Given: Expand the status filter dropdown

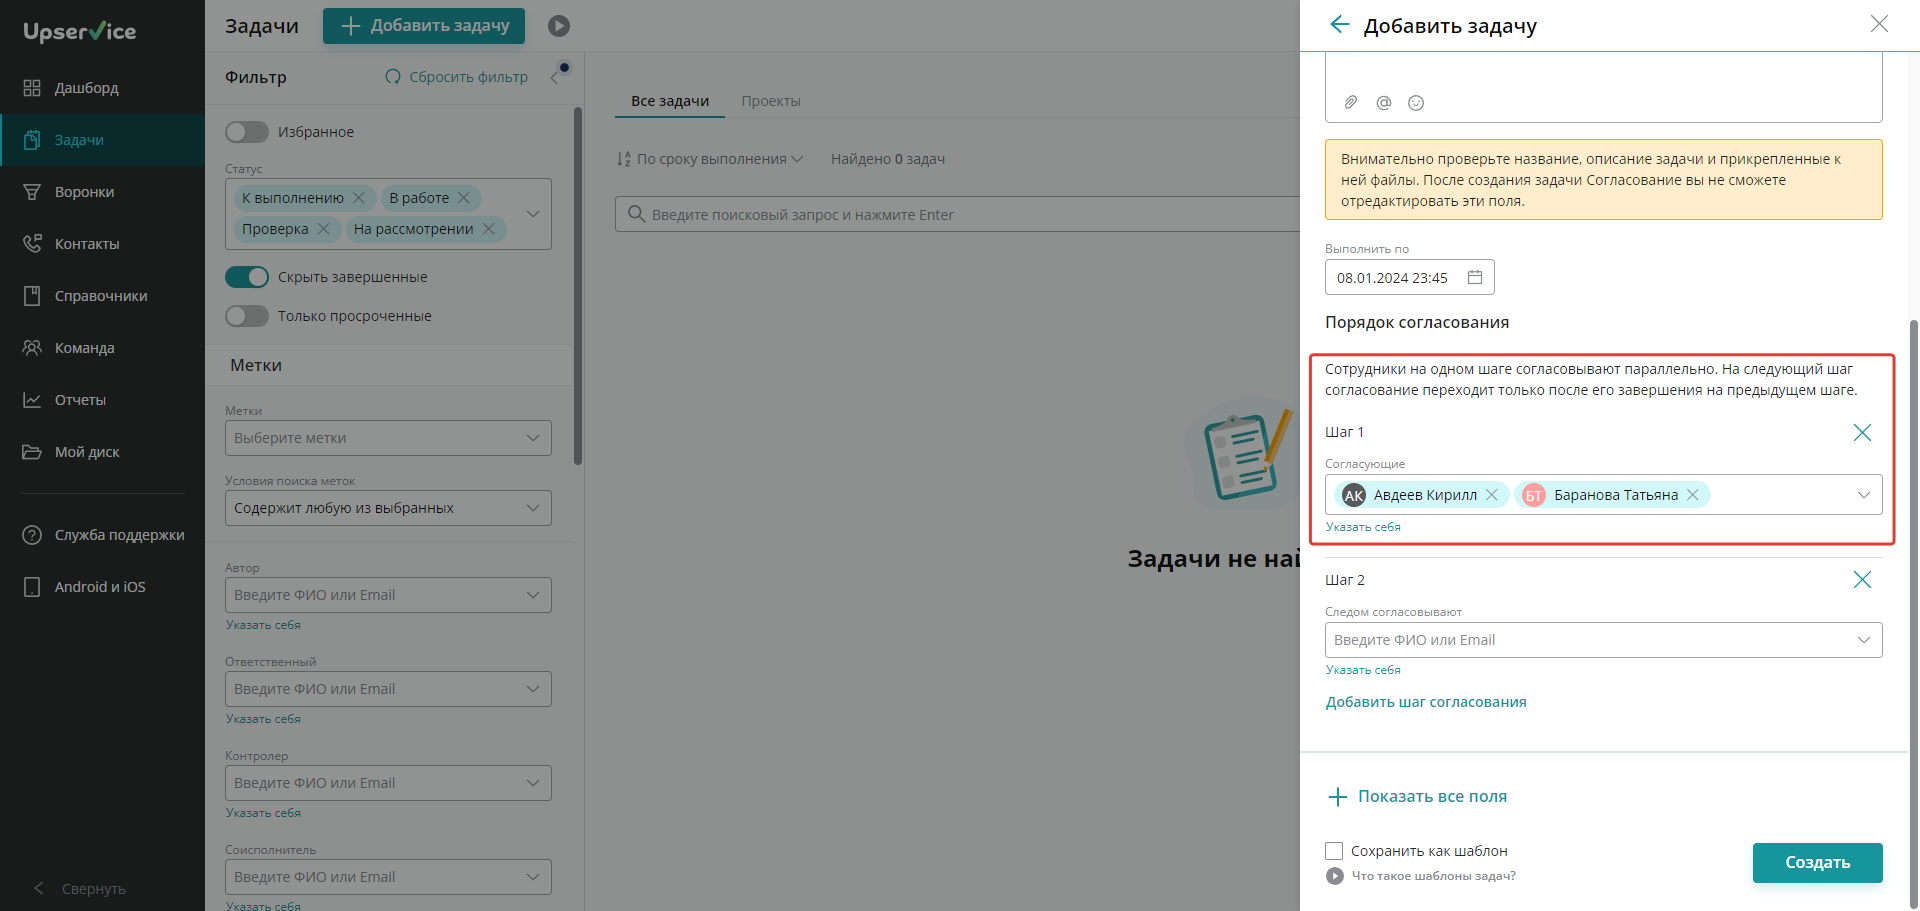Looking at the screenshot, I should click(x=533, y=213).
